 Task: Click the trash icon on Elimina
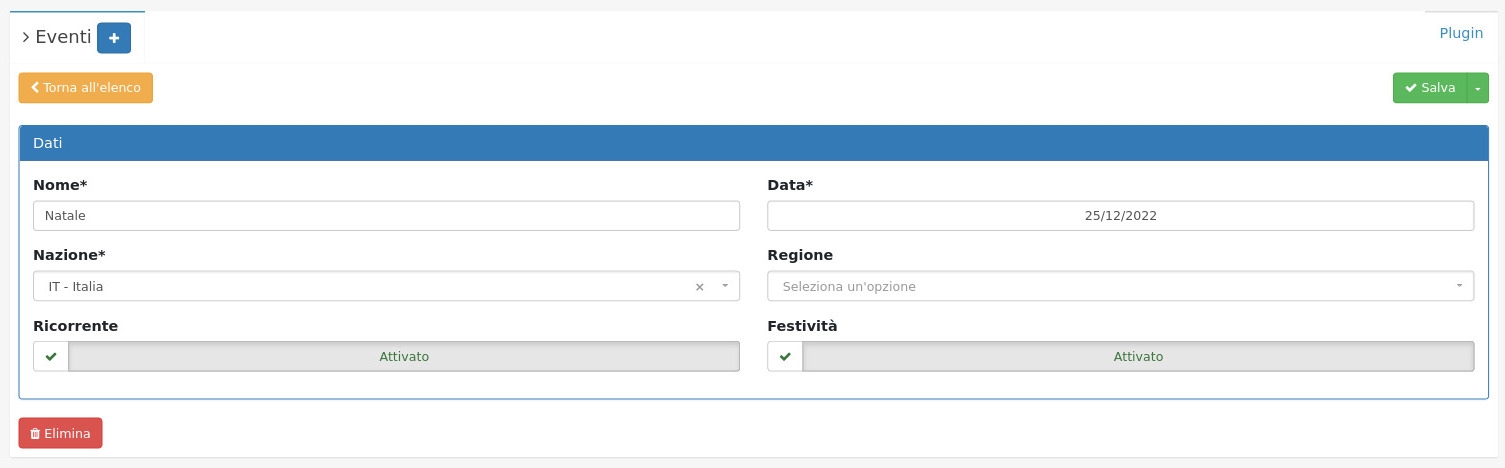click(35, 434)
